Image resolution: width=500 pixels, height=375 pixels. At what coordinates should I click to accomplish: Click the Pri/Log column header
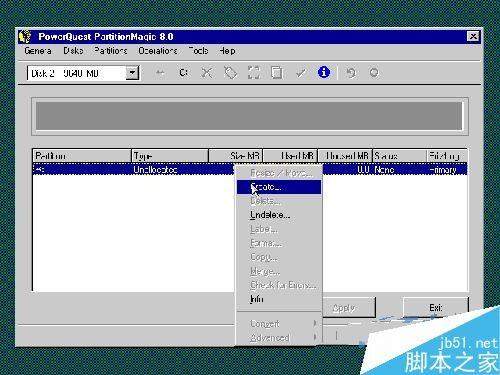click(447, 156)
